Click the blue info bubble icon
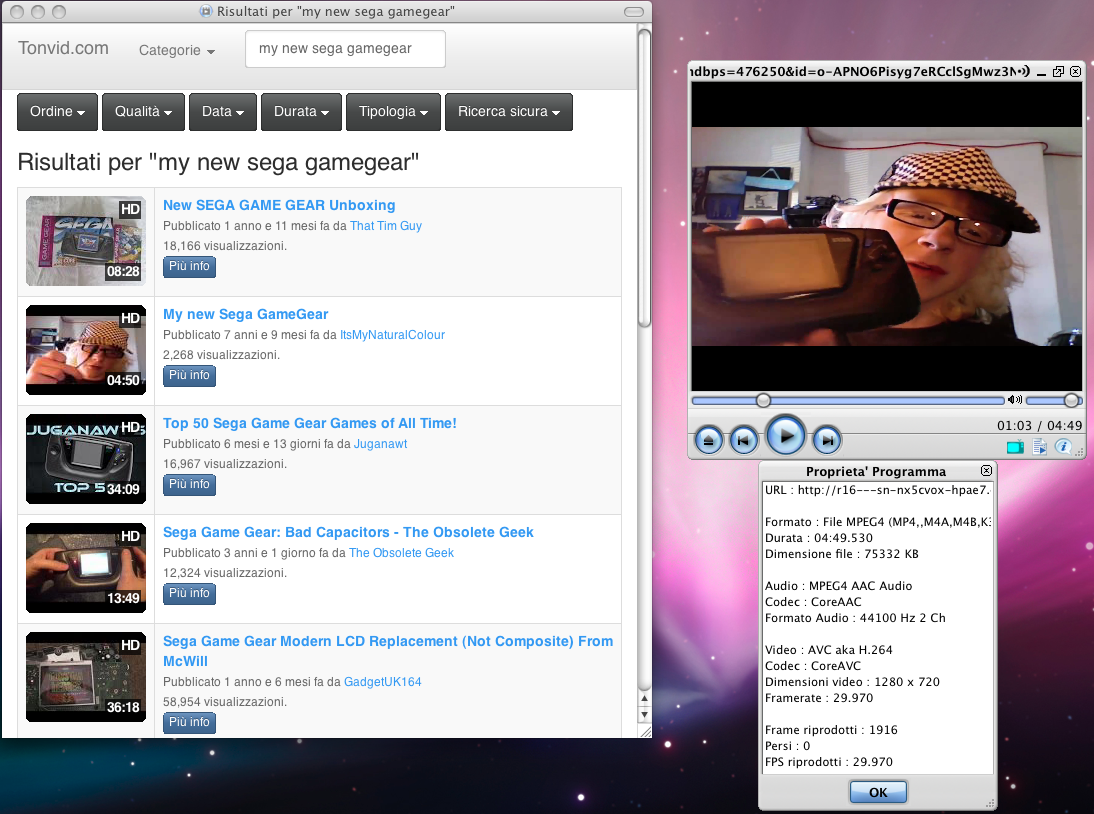 (1063, 446)
